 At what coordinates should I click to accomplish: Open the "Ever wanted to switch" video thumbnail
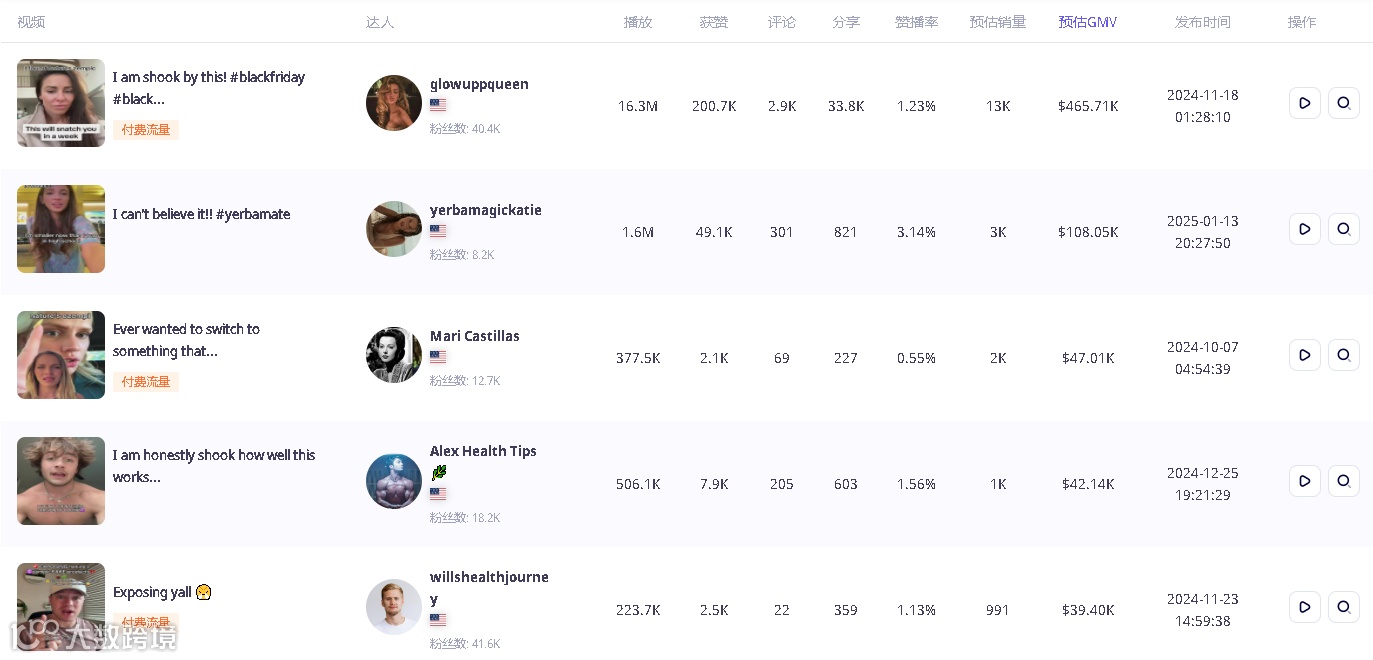pos(61,355)
